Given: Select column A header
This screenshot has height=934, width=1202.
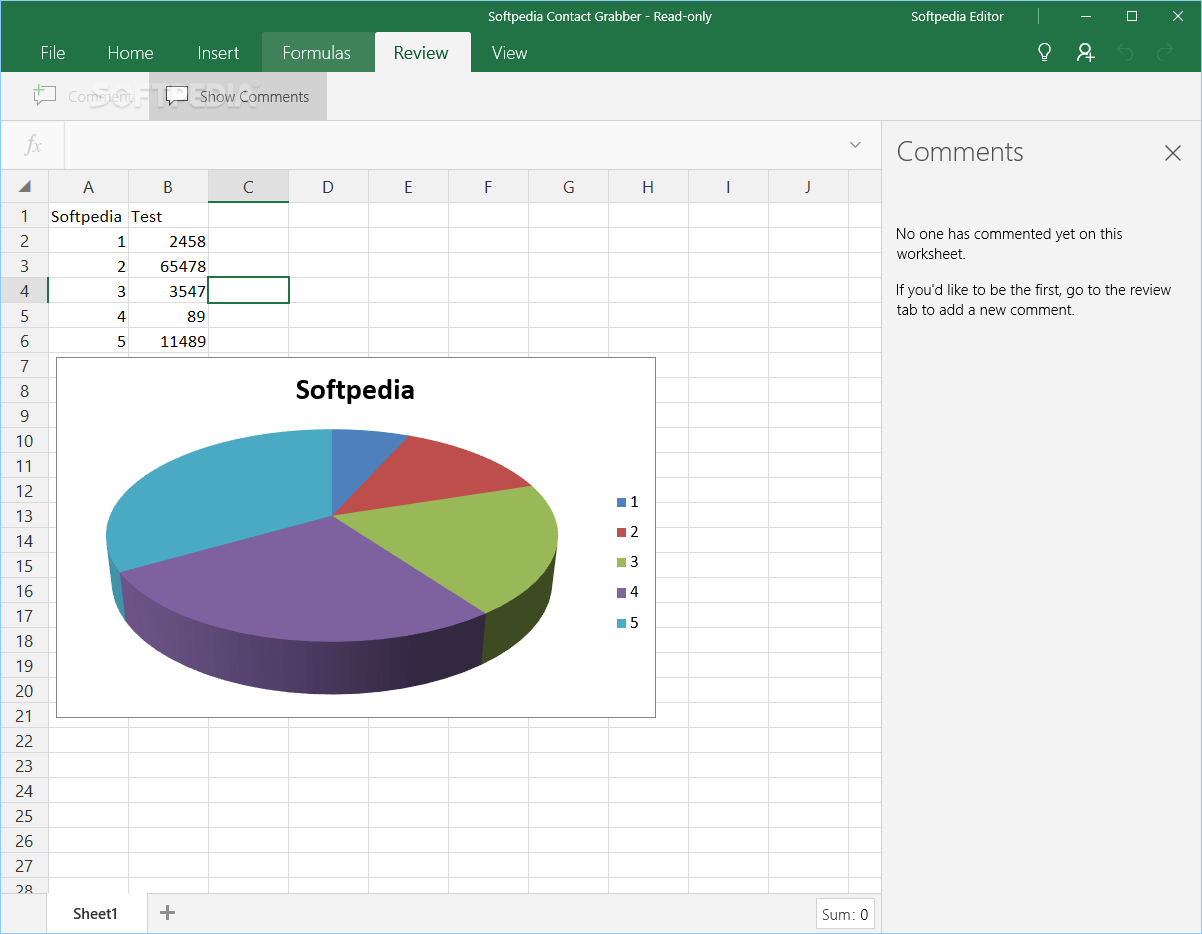Looking at the screenshot, I should pos(89,187).
